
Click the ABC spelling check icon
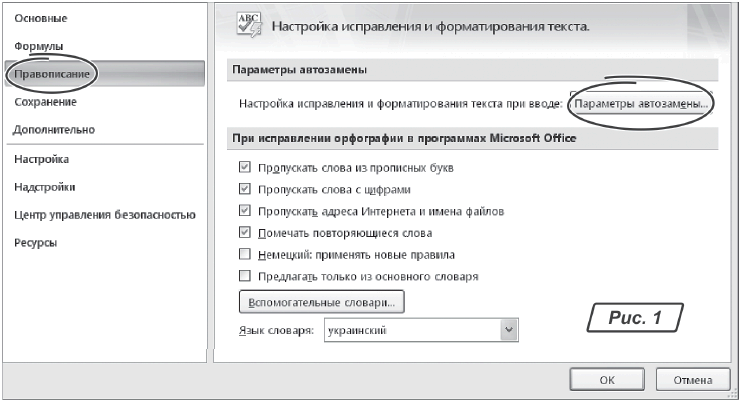coord(246,24)
